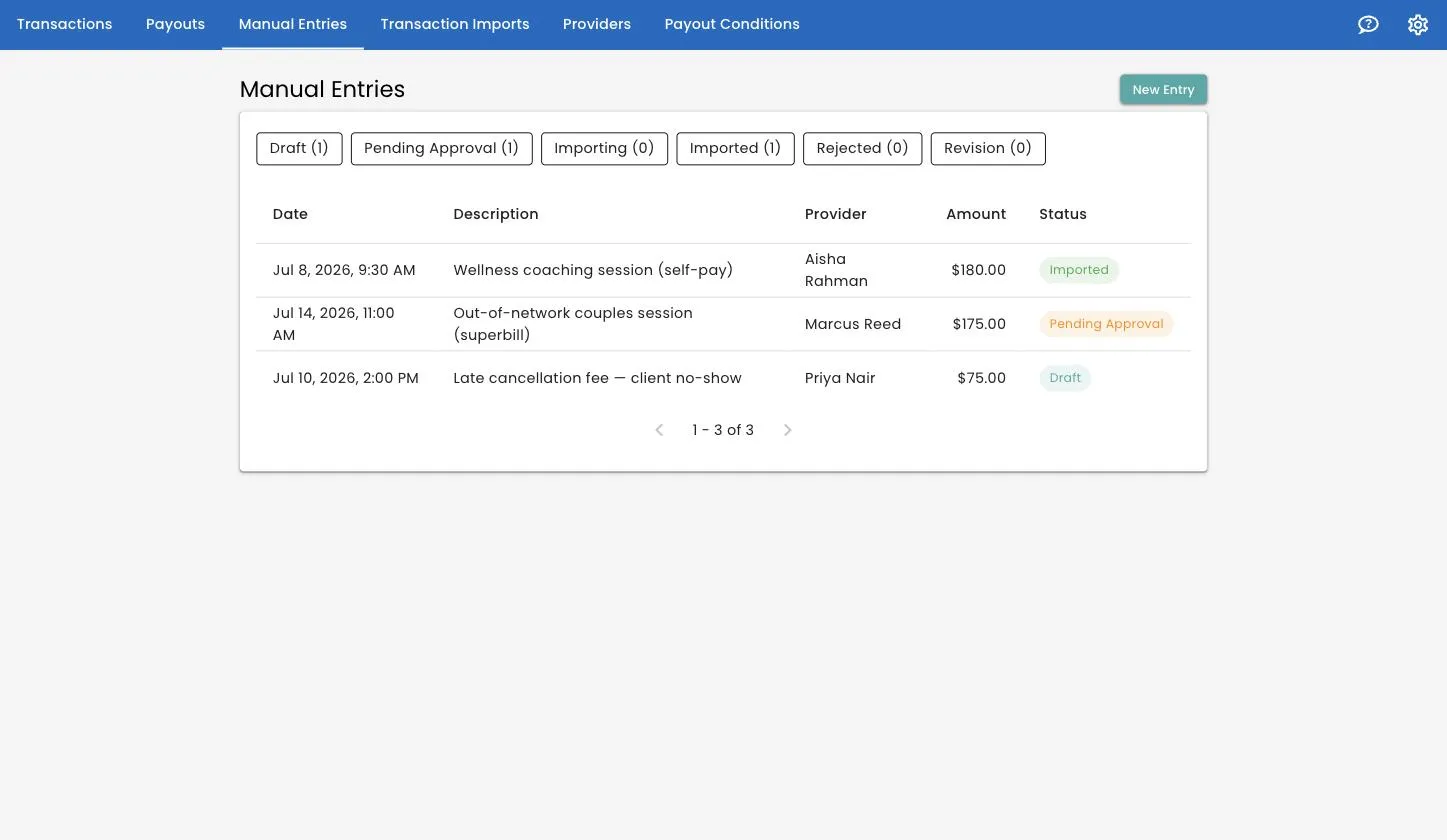
Task: Switch to the Payouts tab
Action: tap(175, 24)
